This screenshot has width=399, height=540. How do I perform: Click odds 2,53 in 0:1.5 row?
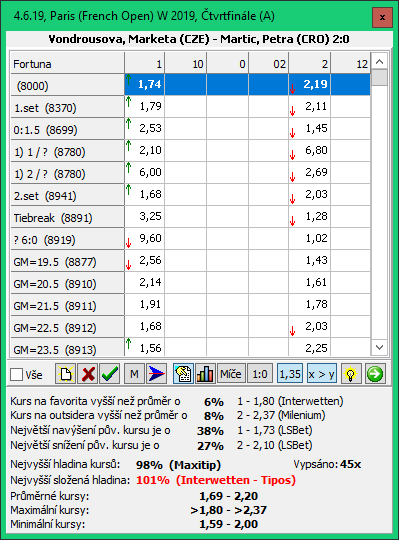[145, 128]
